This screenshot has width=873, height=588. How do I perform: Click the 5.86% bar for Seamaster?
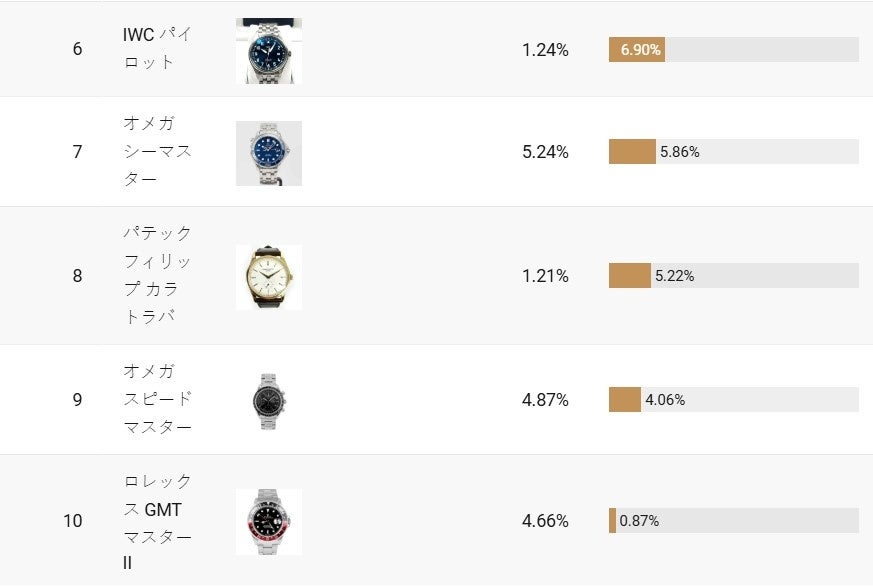733,152
